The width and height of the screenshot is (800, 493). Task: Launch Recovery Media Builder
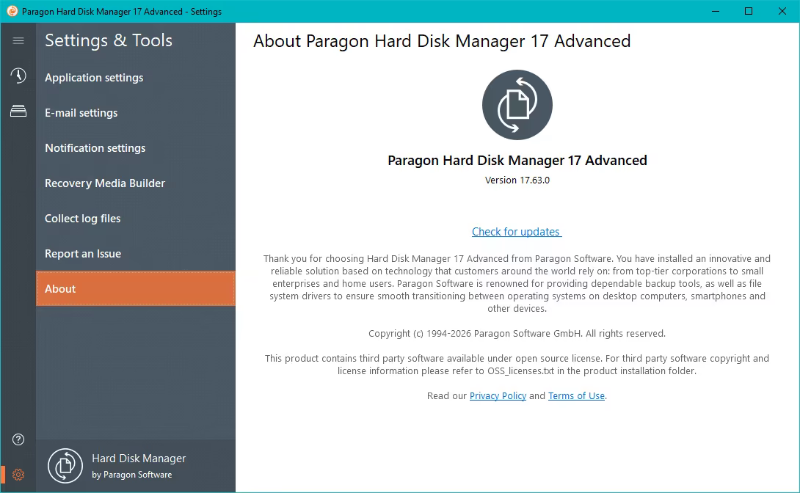tap(136, 183)
